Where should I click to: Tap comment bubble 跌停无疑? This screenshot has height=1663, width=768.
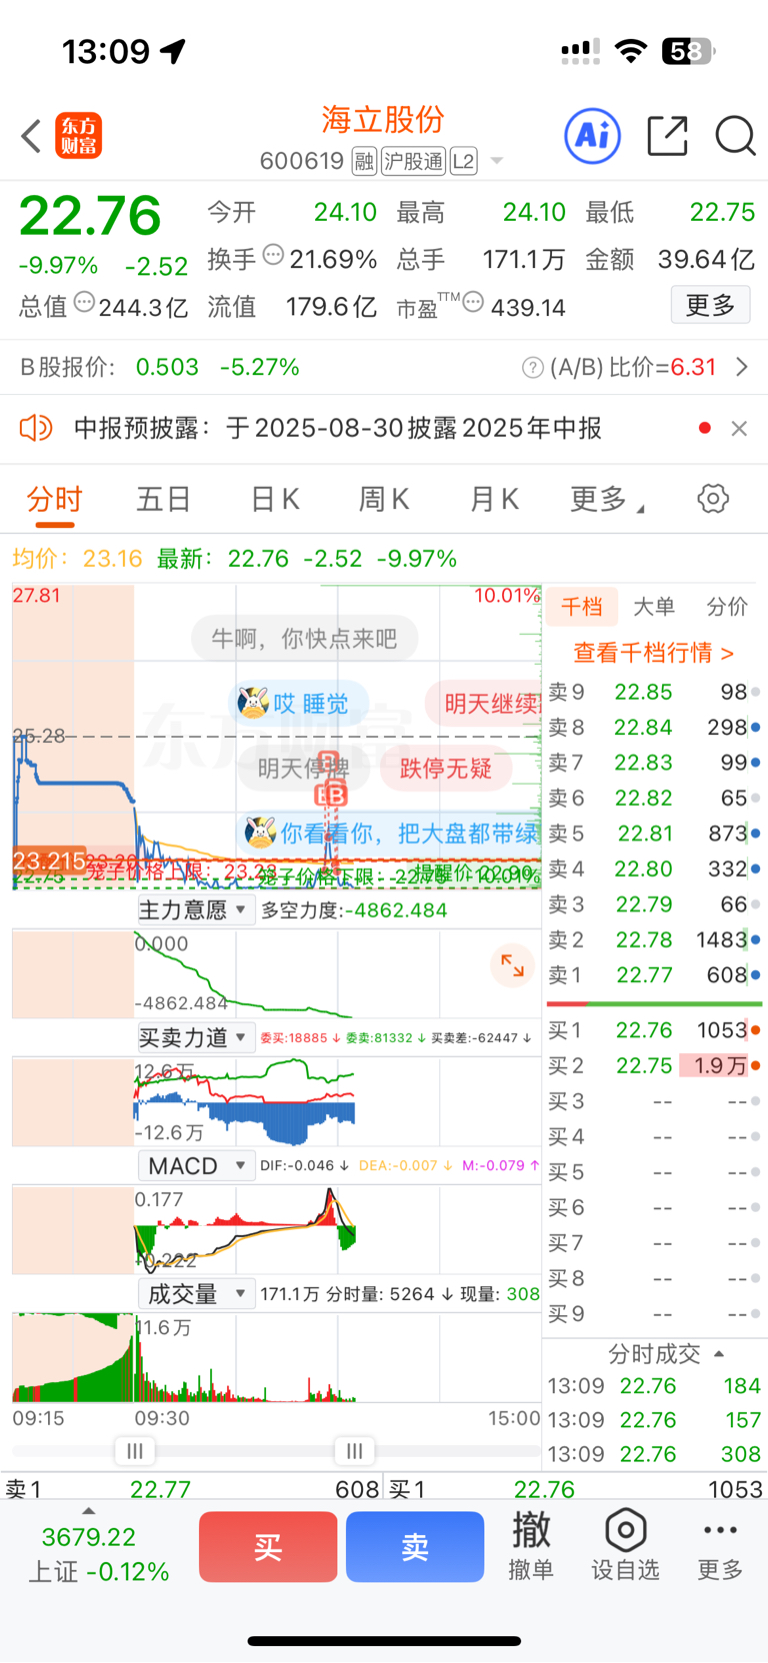pos(445,768)
